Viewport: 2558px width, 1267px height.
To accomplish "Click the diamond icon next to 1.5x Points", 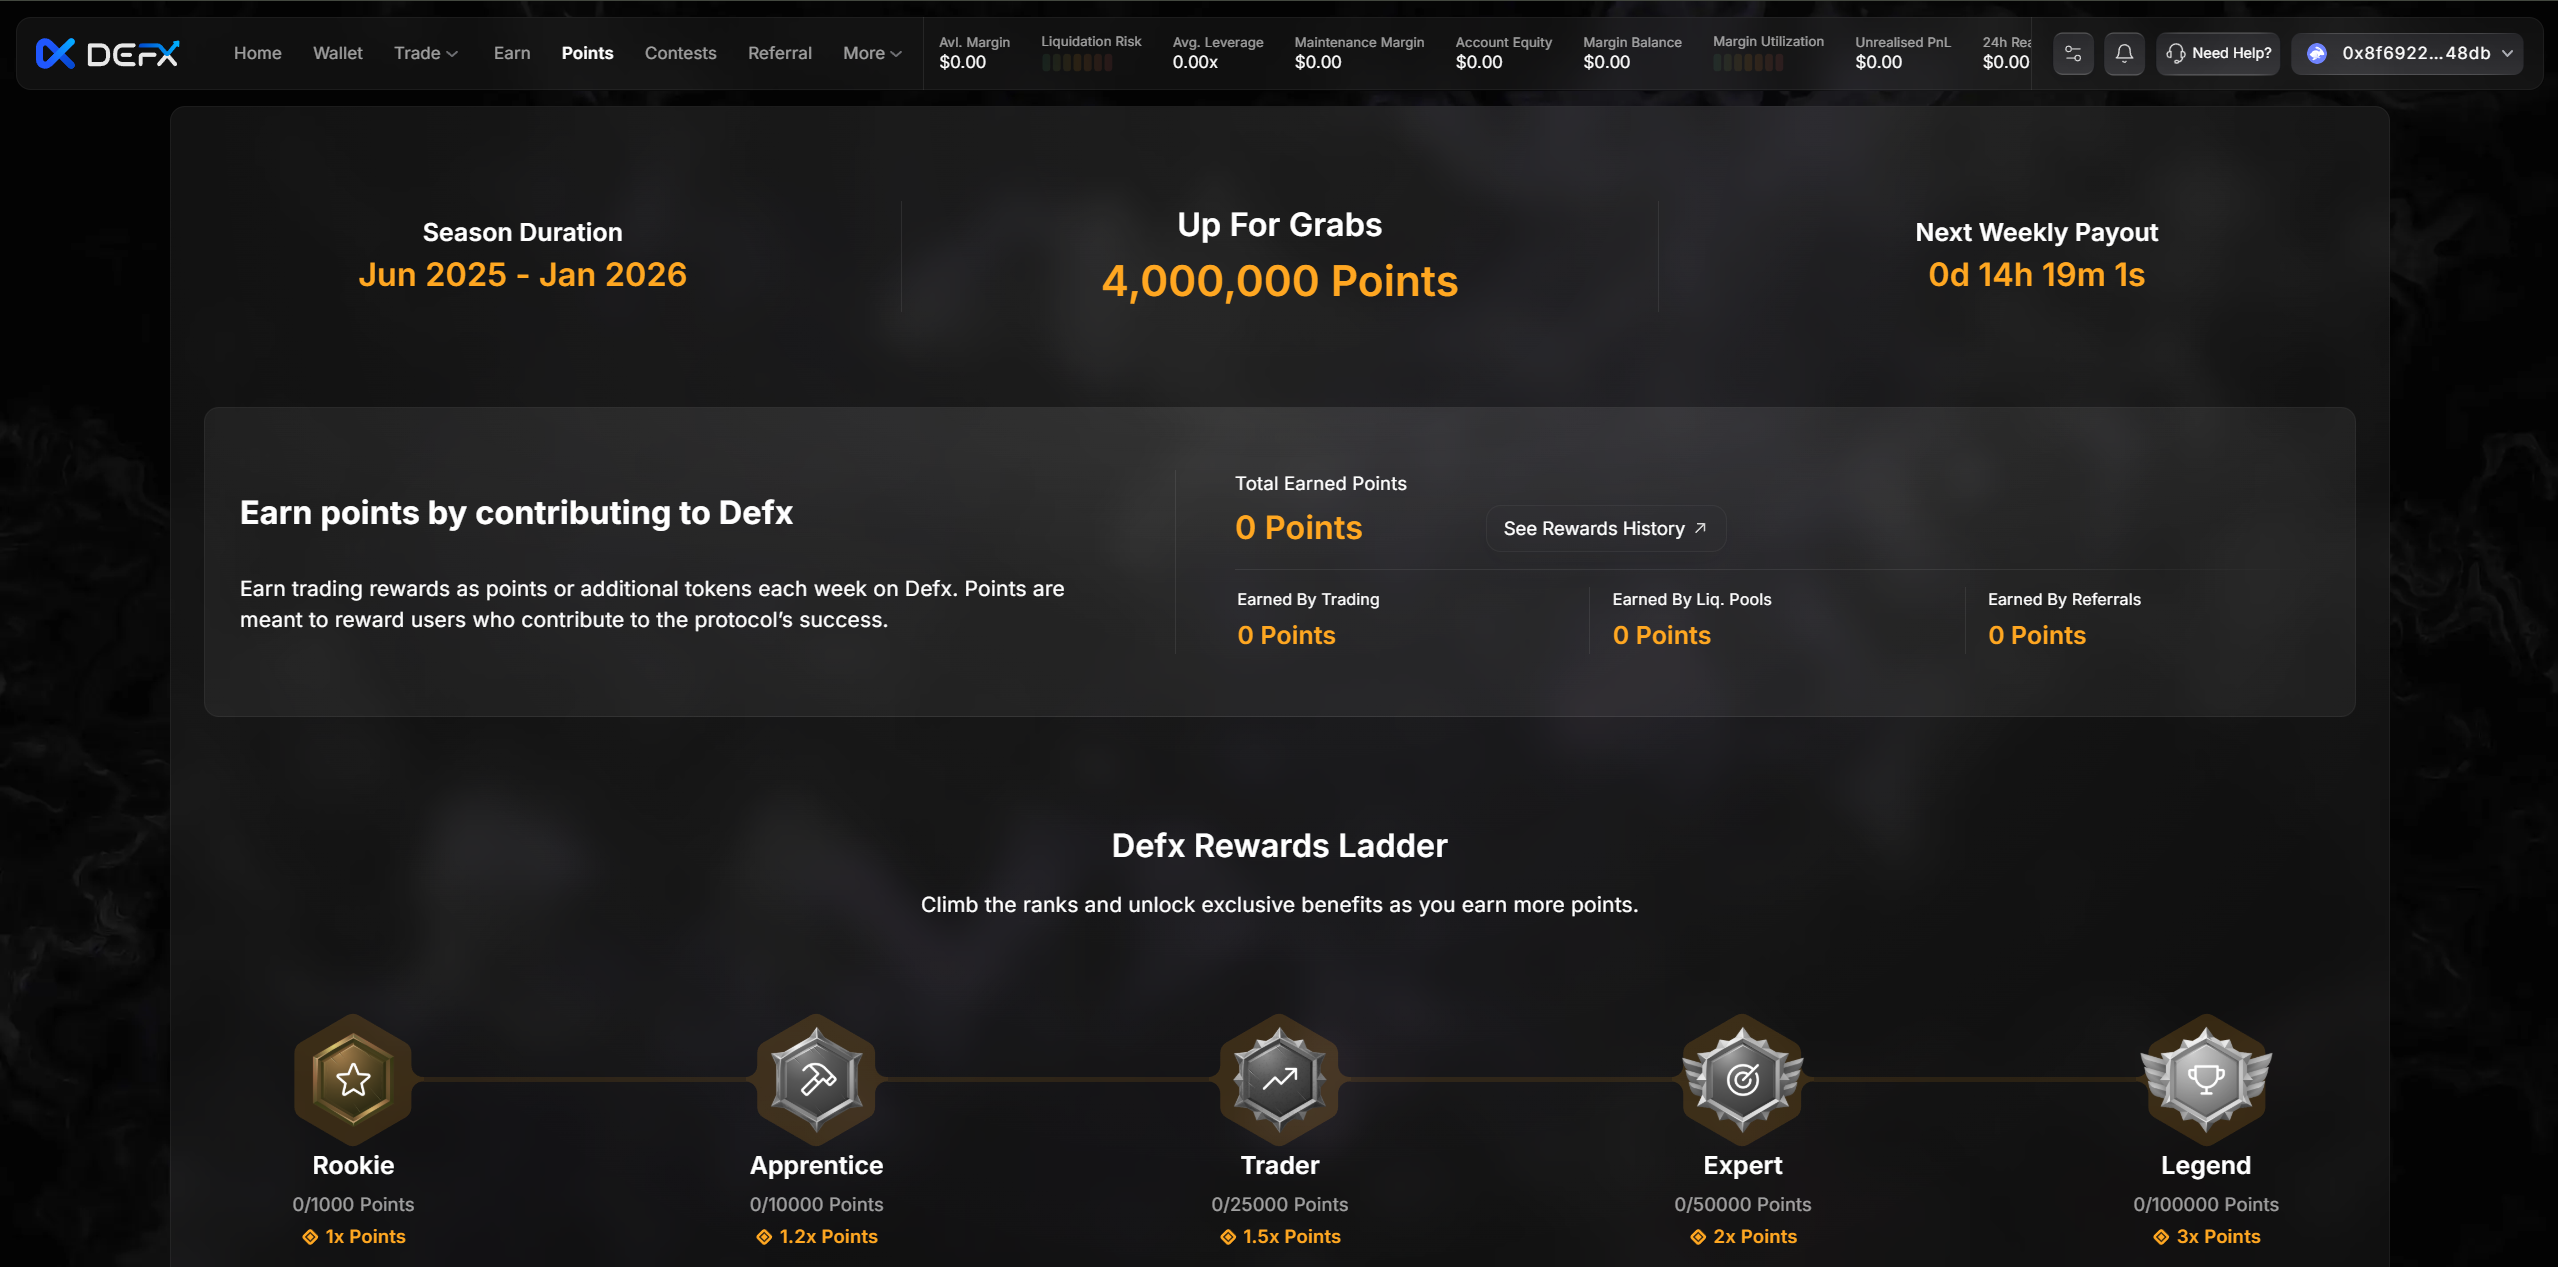I will tap(1228, 1237).
